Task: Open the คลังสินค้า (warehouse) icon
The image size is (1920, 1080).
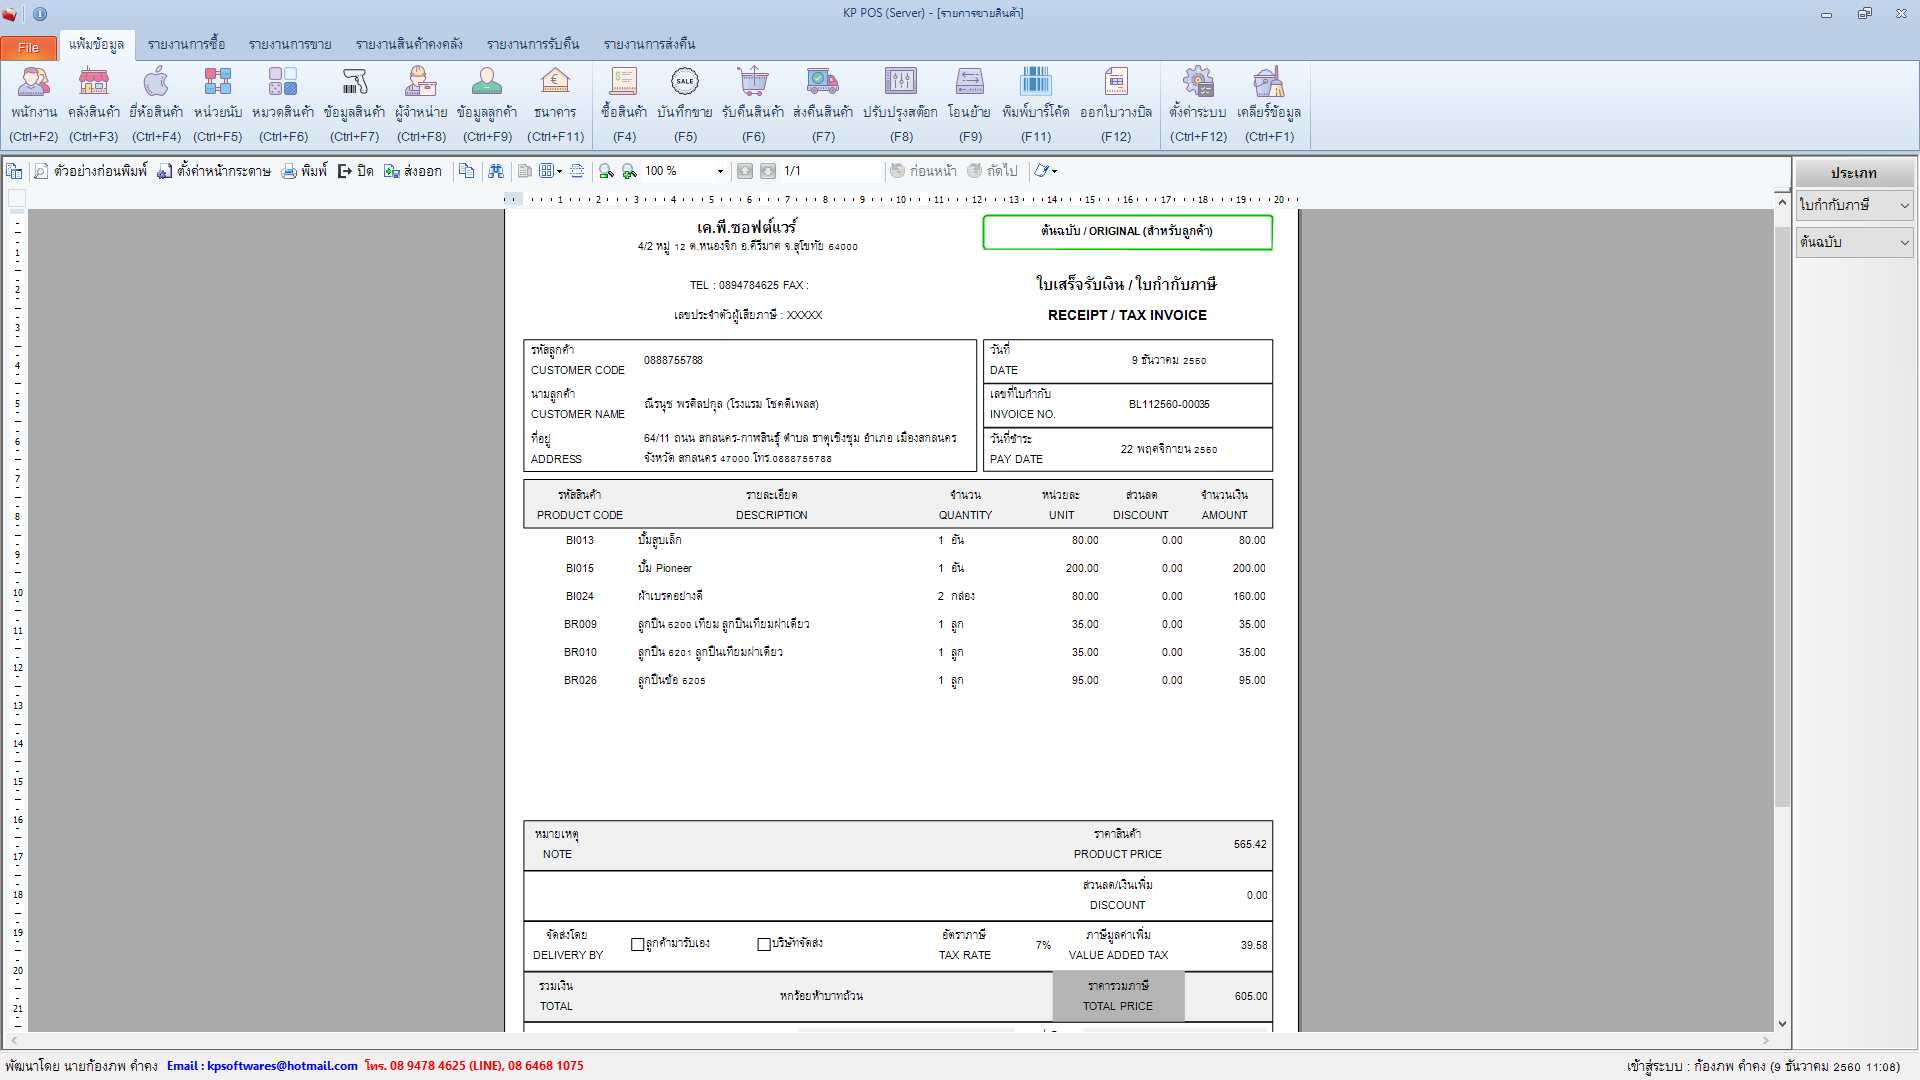Action: 94,105
